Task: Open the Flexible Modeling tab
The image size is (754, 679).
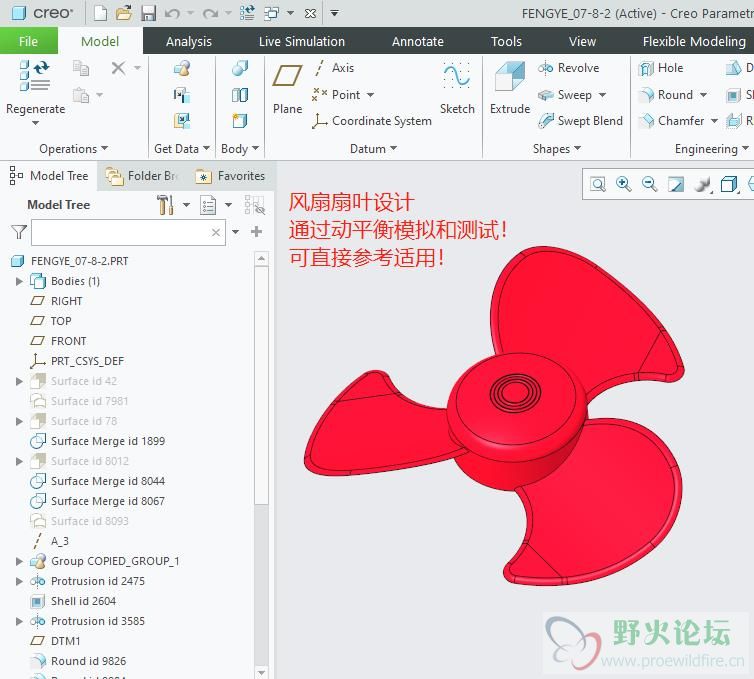Action: 694,41
